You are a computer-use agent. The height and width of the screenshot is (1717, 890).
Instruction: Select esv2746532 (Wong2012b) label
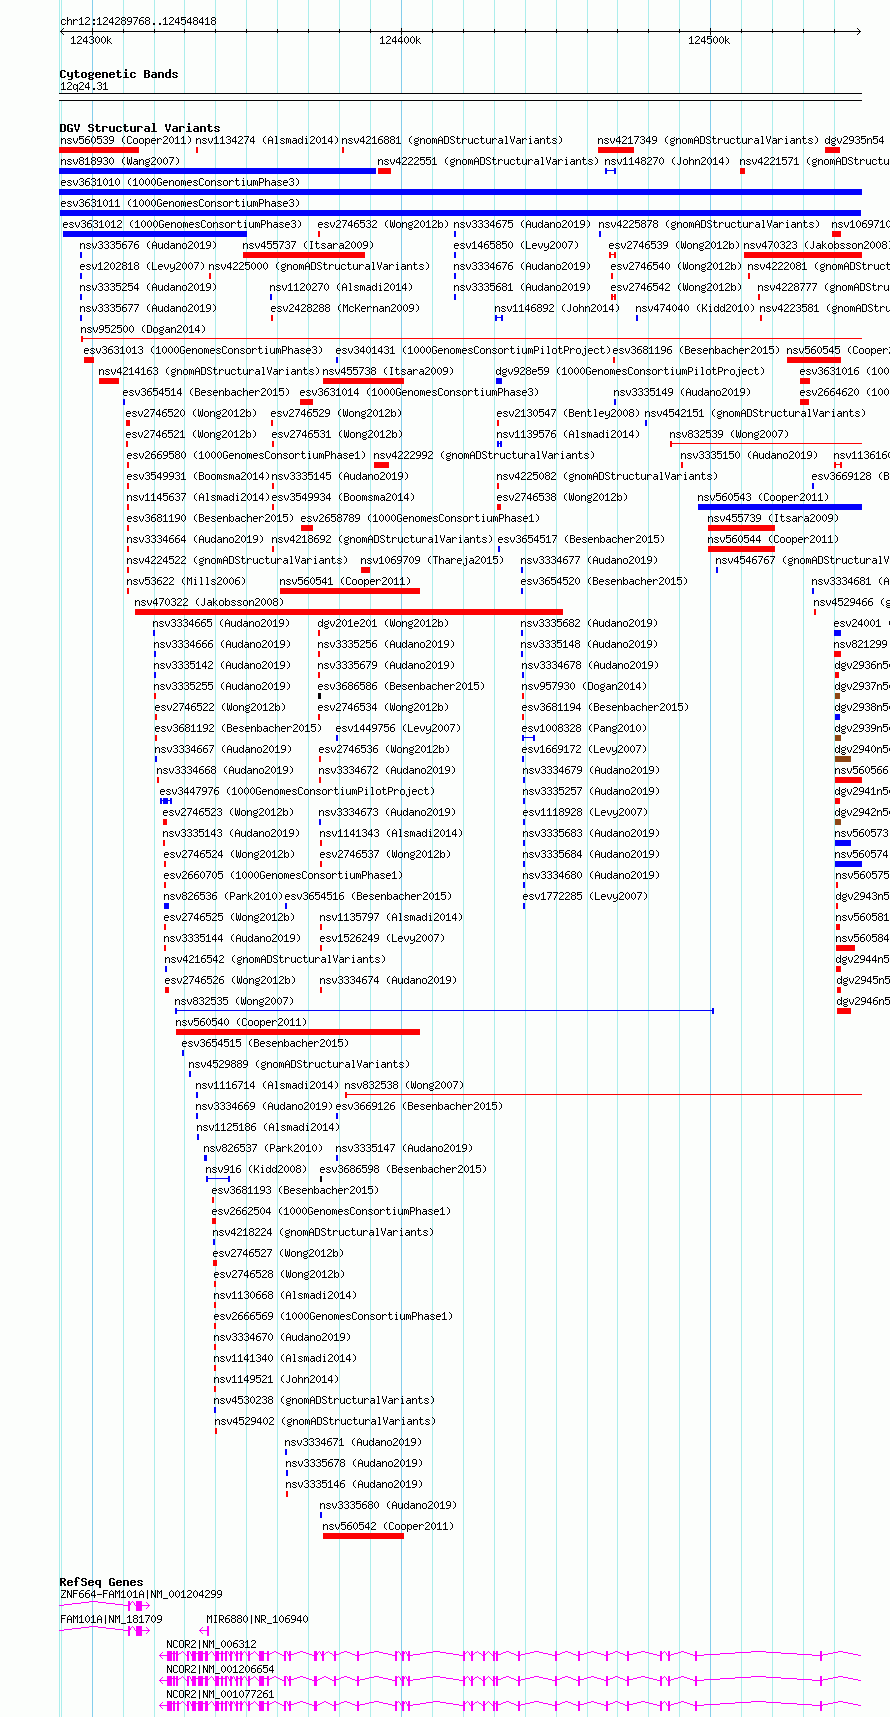coord(383,225)
